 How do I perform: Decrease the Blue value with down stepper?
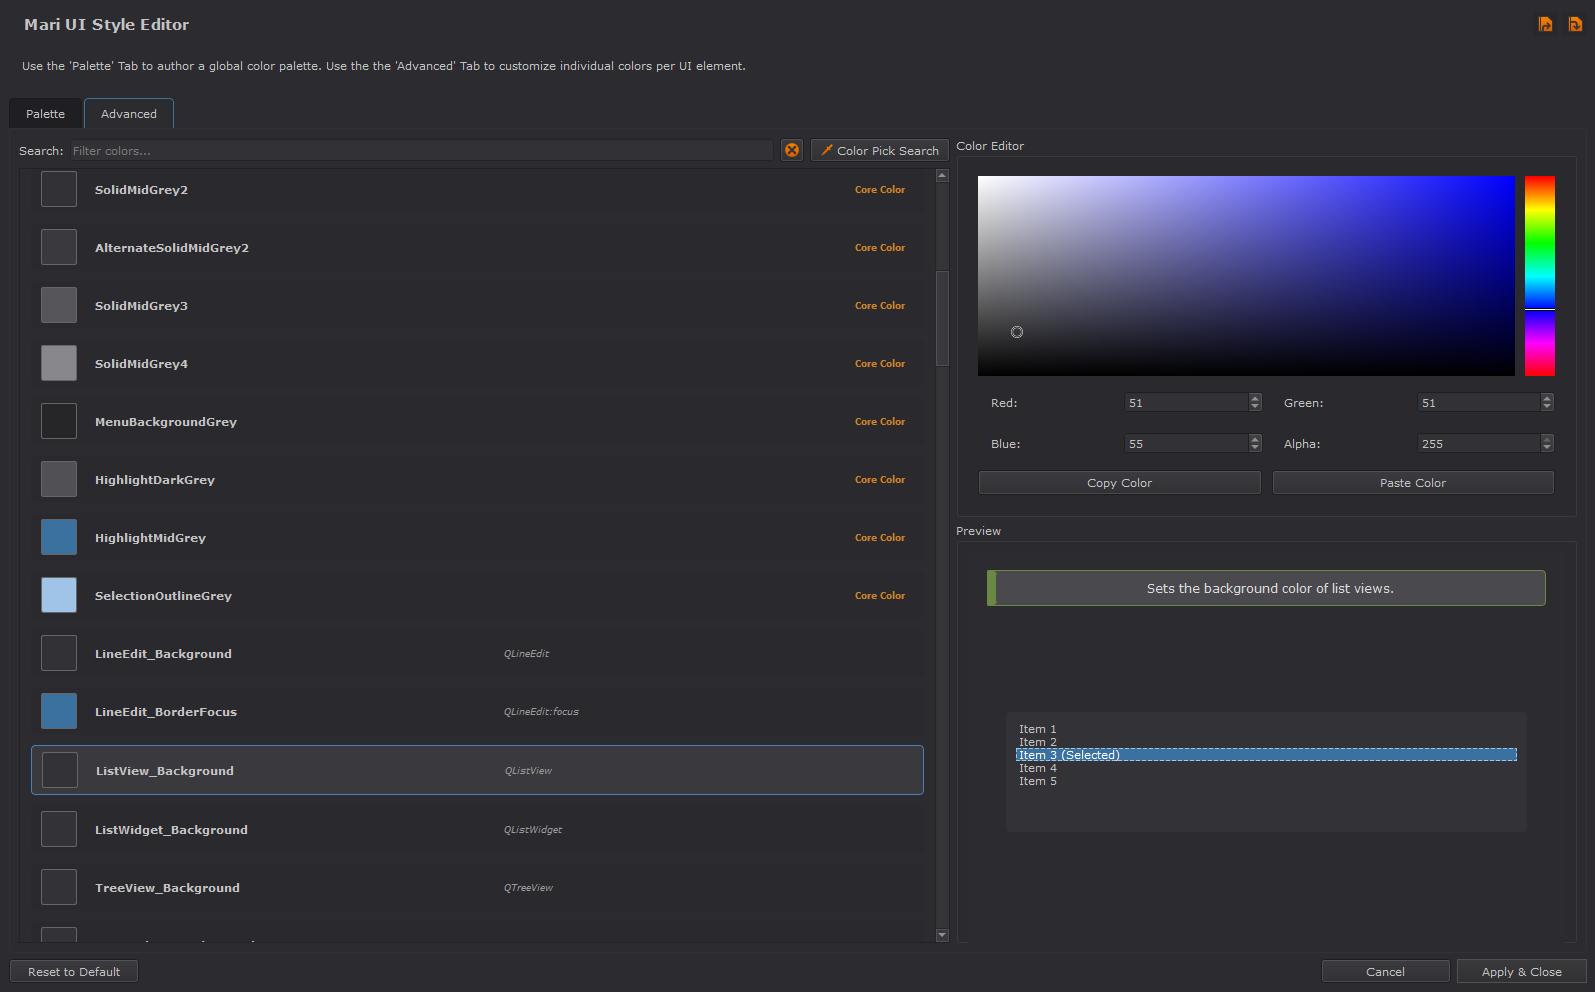pyautogui.click(x=1255, y=447)
